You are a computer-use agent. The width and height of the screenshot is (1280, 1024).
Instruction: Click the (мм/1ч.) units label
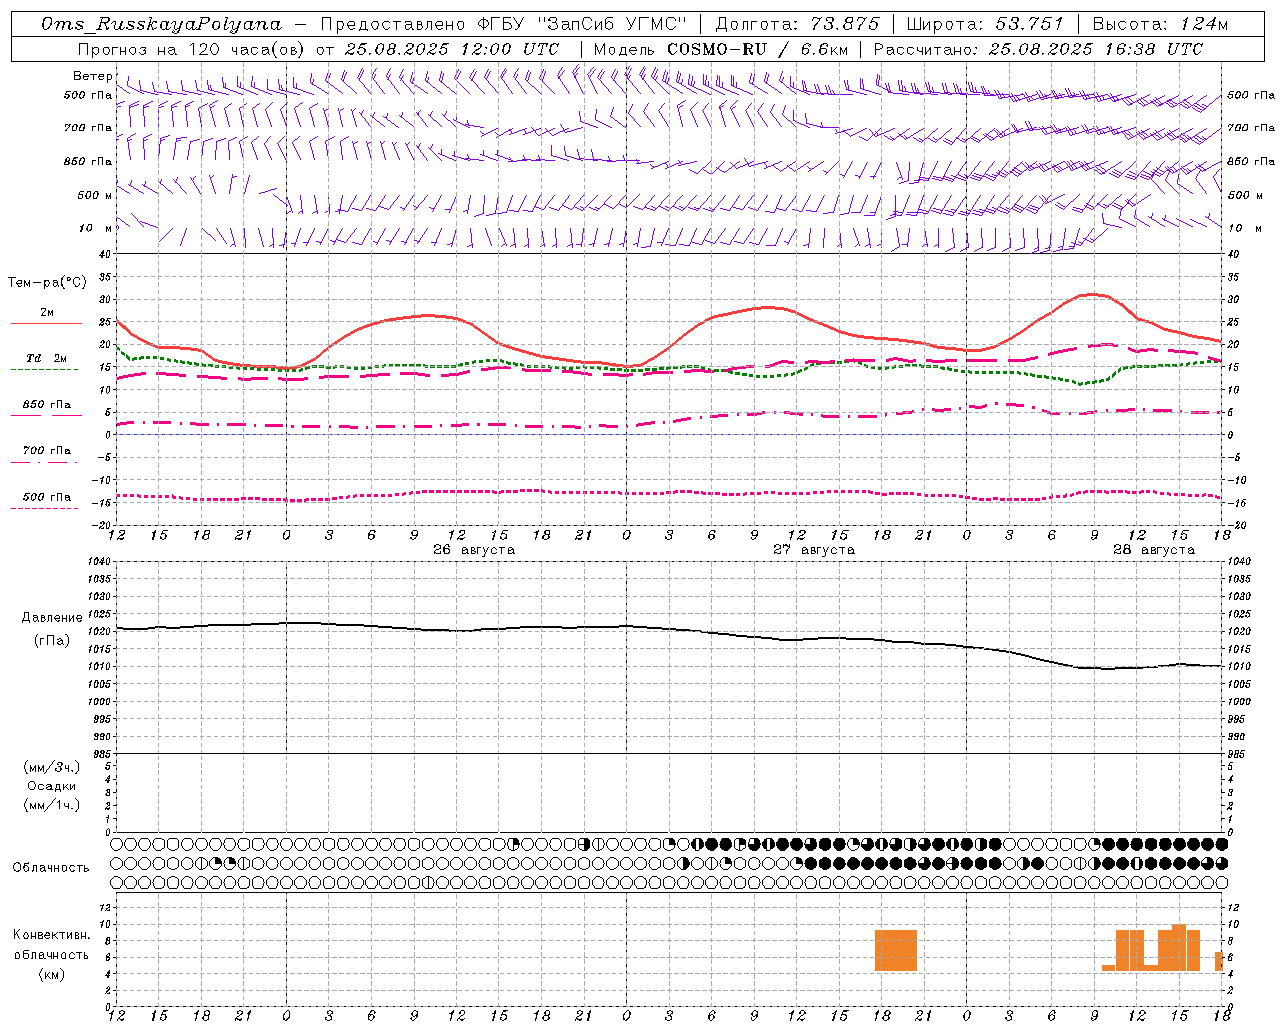coord(52,805)
